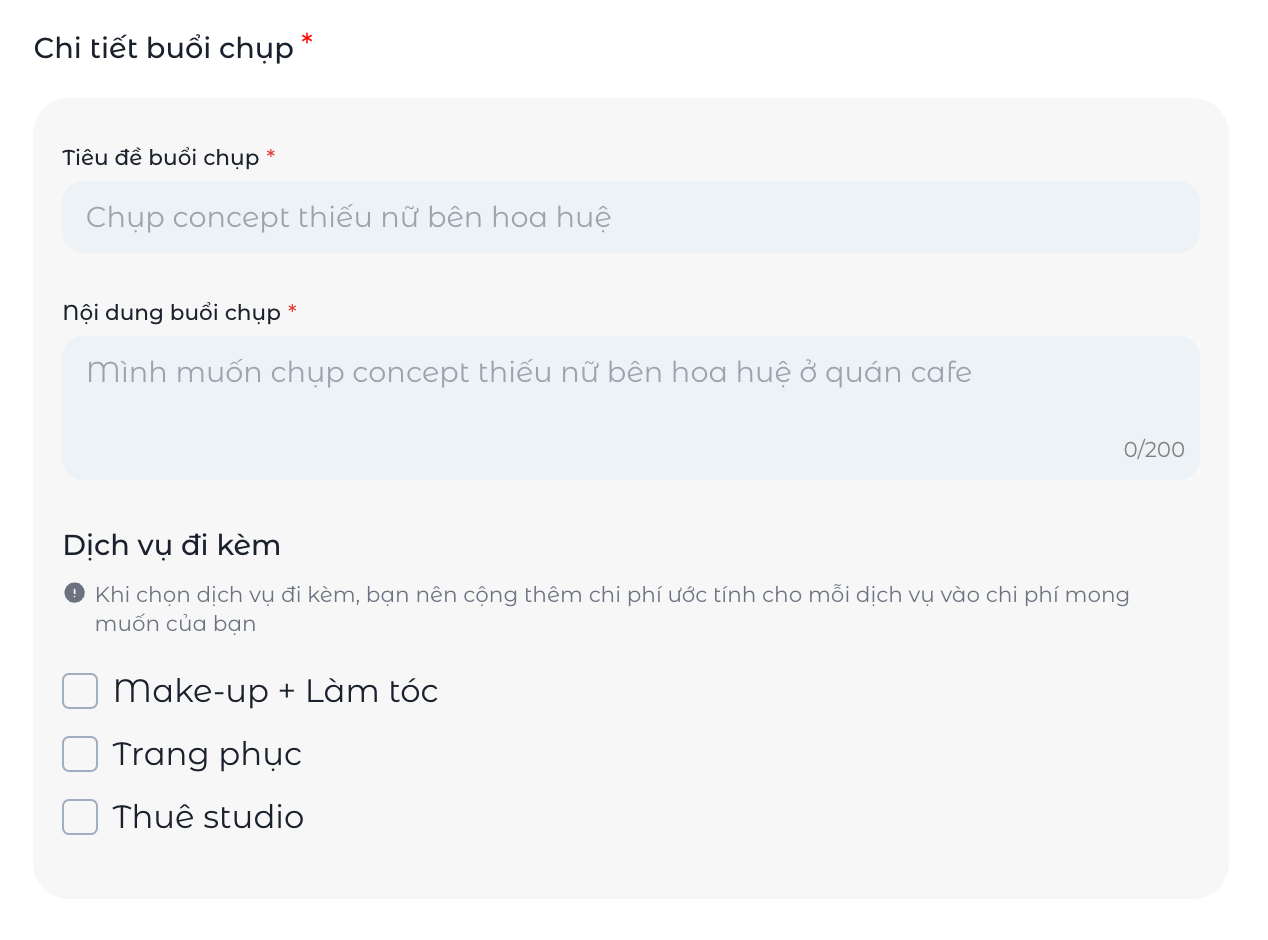
Task: Click the 0/200 character counter
Action: [x=1152, y=449]
